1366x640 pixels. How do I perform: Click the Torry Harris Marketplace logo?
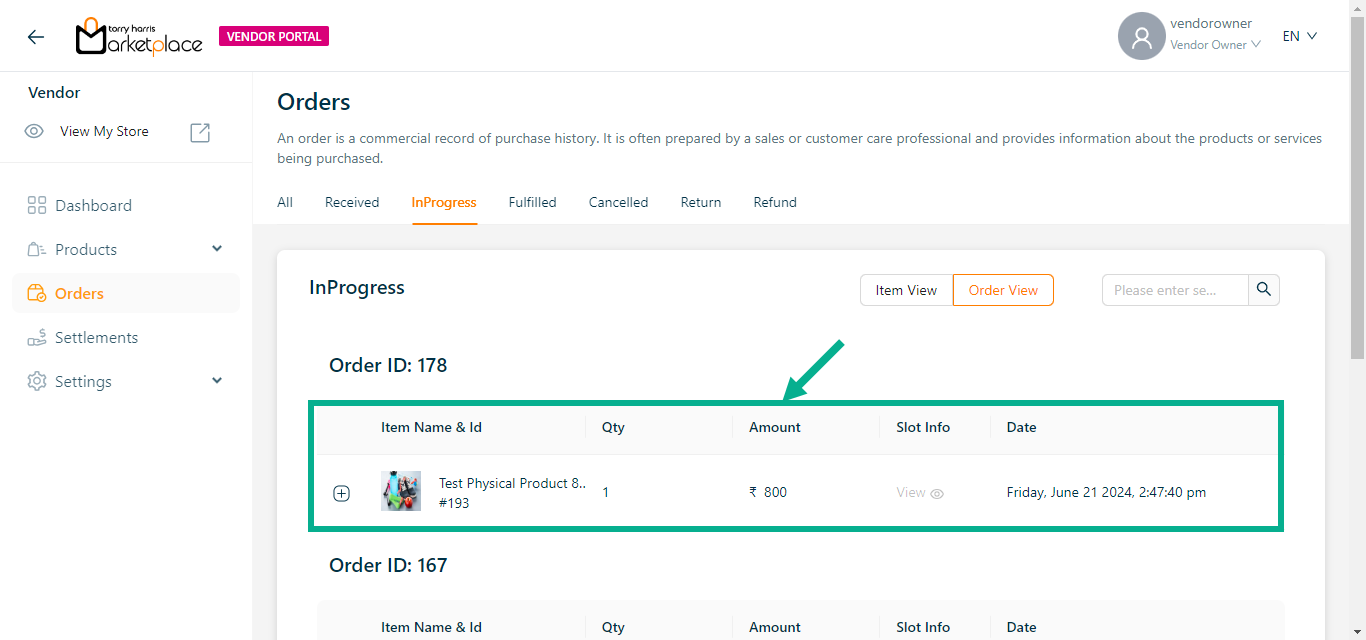[139, 37]
